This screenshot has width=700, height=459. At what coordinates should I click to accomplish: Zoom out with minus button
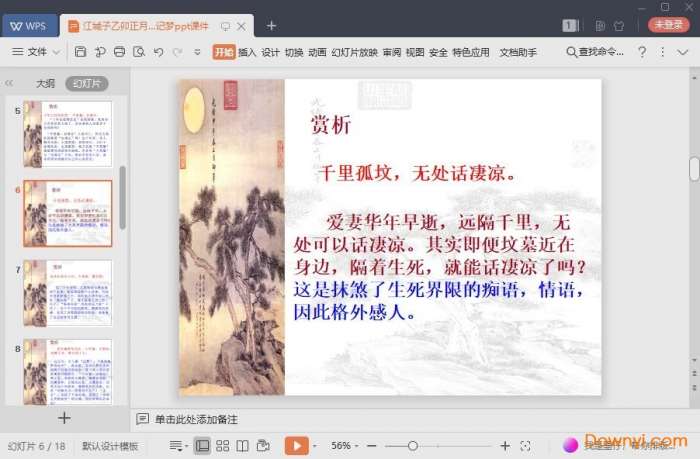tap(371, 446)
